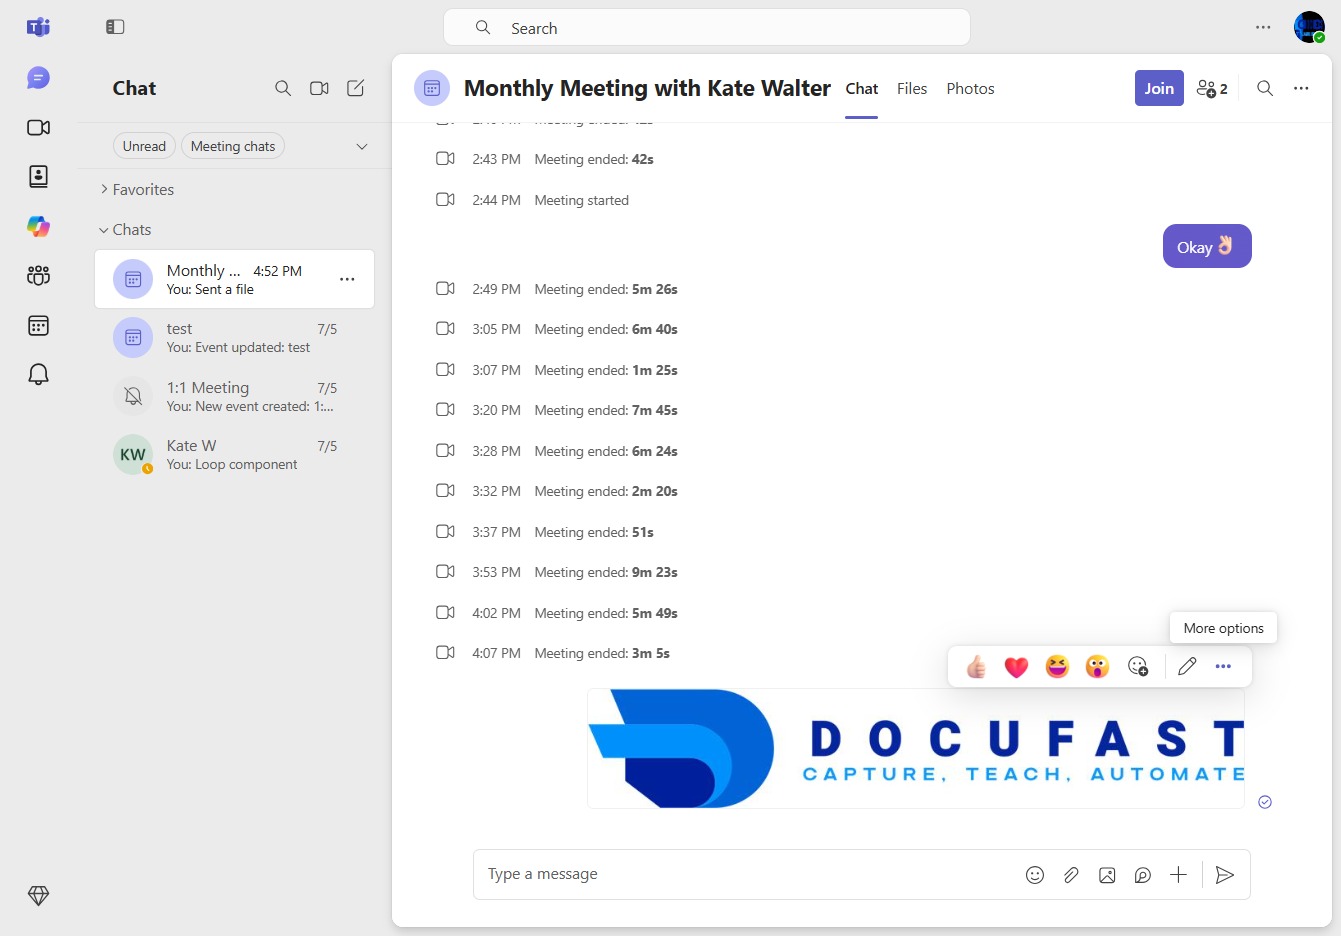Click the meeting title heading
Screen dimensions: 1341x936
tap(647, 88)
